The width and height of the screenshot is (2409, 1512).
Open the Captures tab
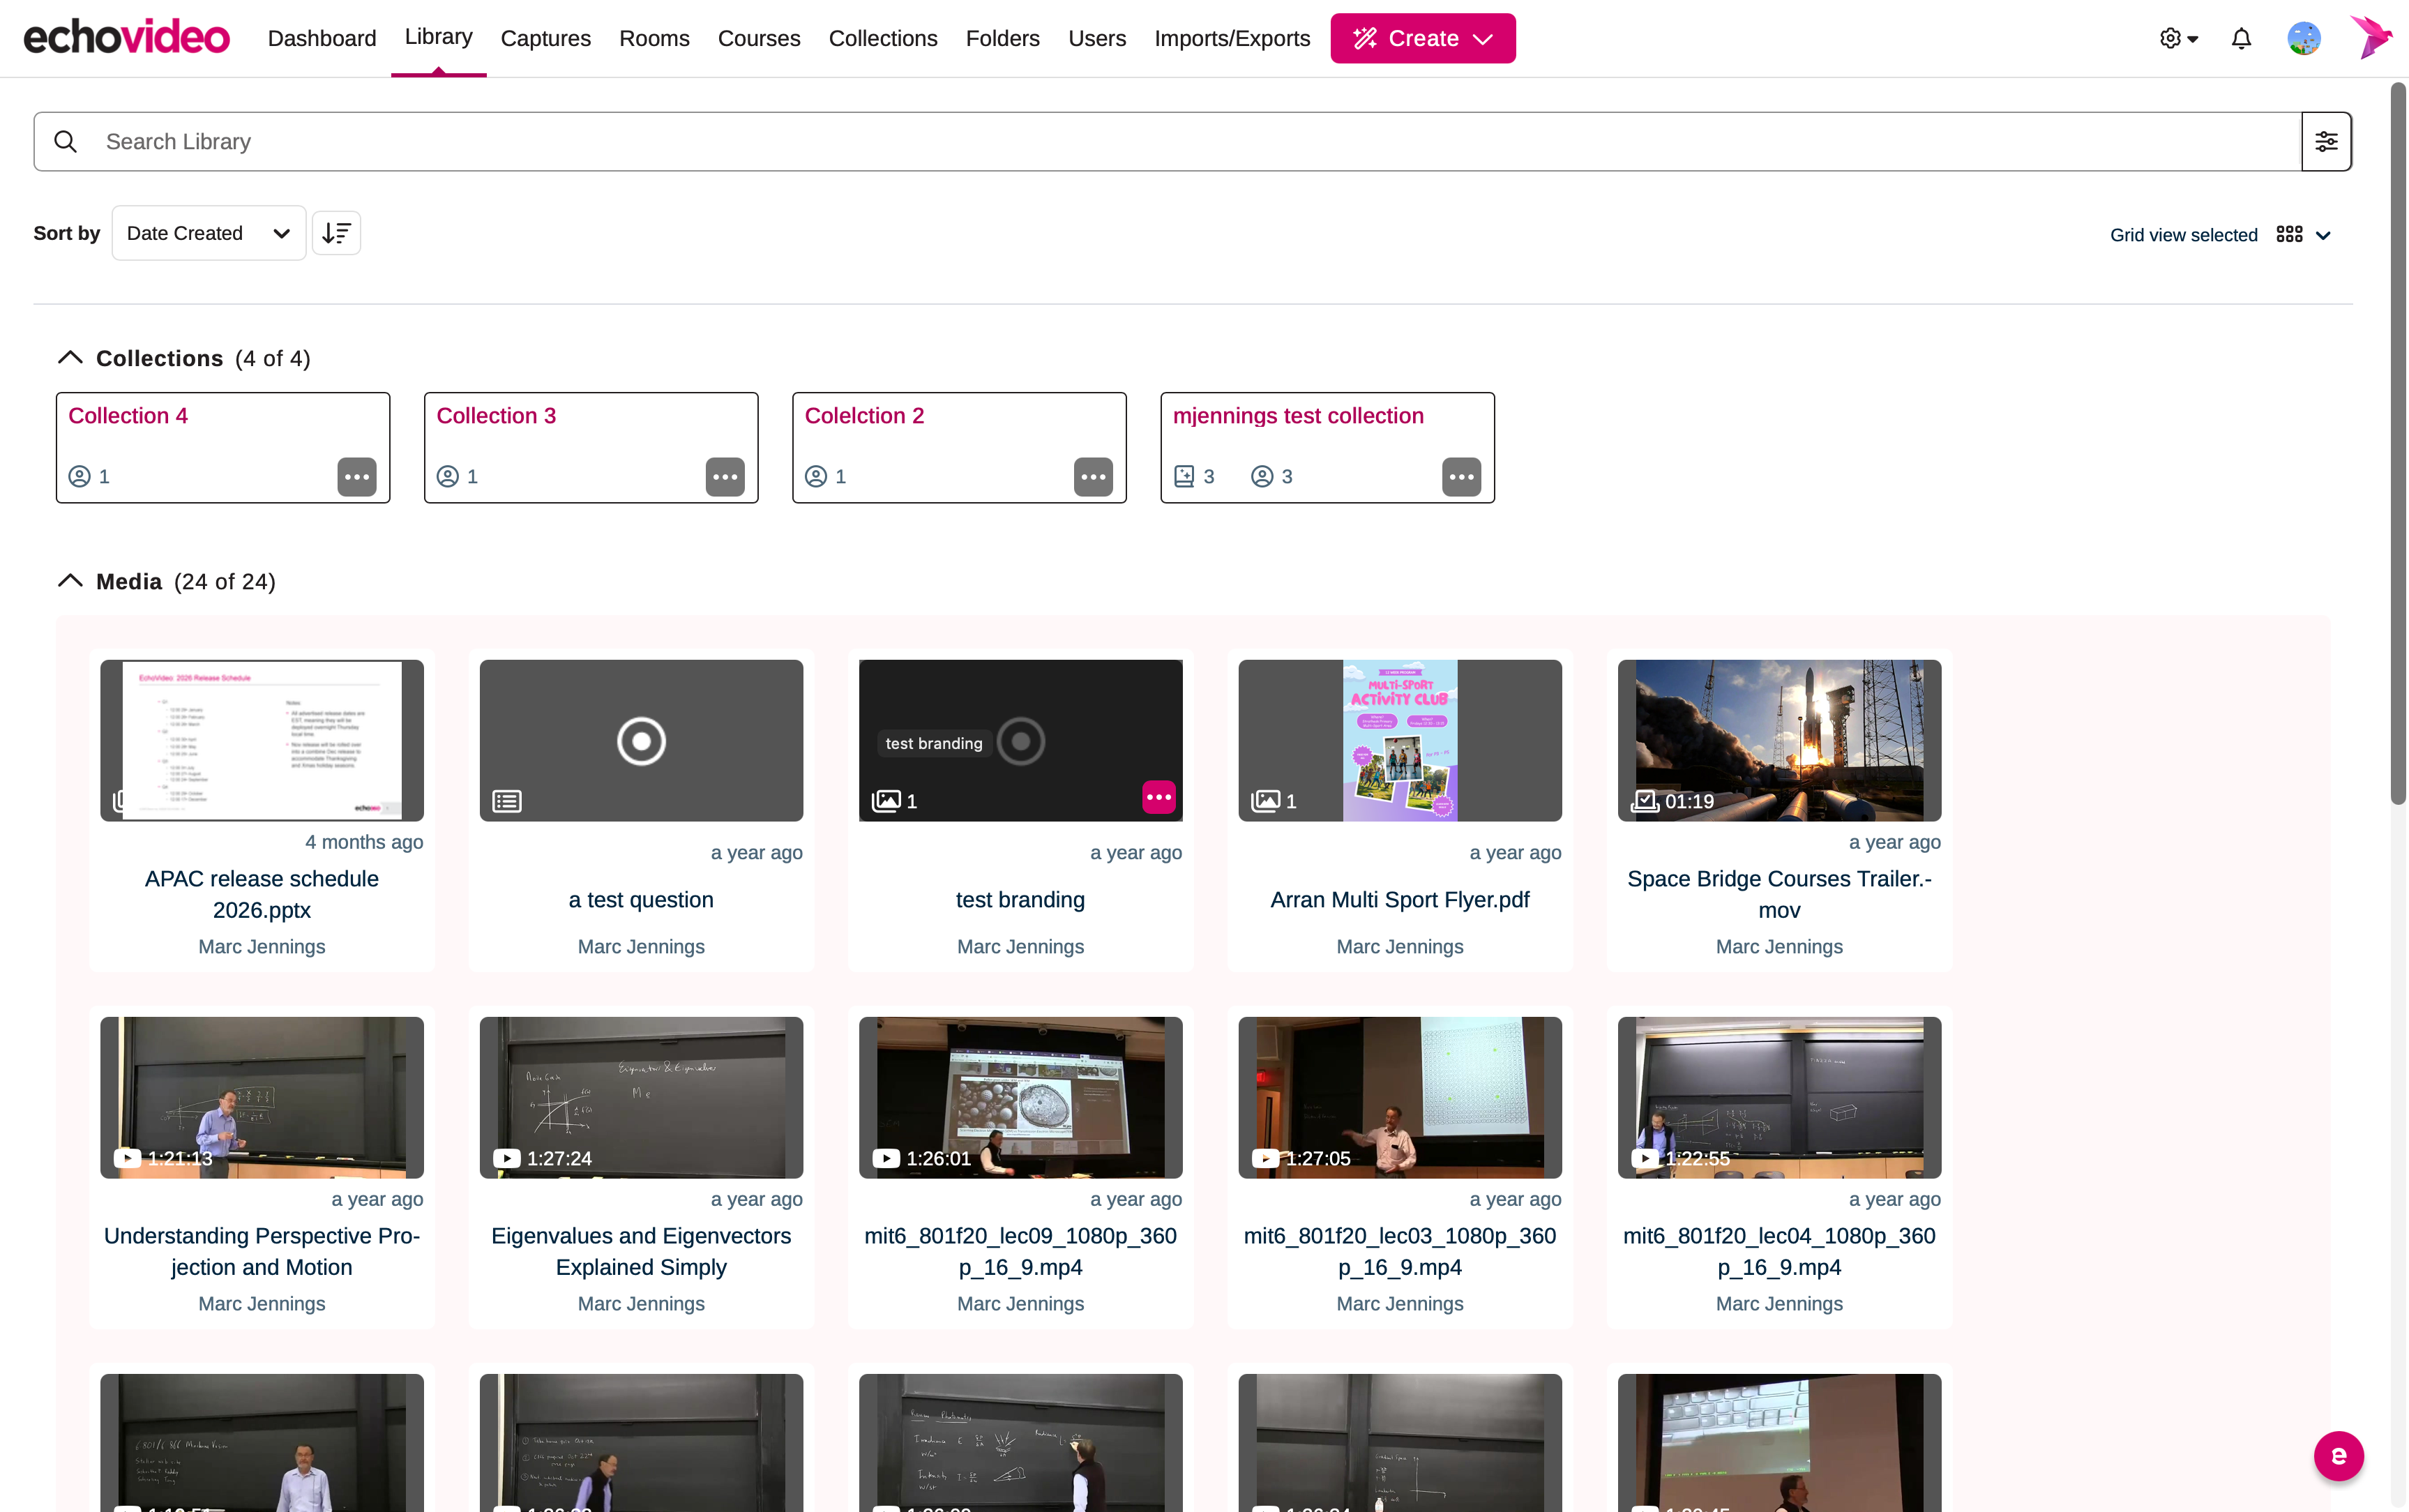point(545,38)
